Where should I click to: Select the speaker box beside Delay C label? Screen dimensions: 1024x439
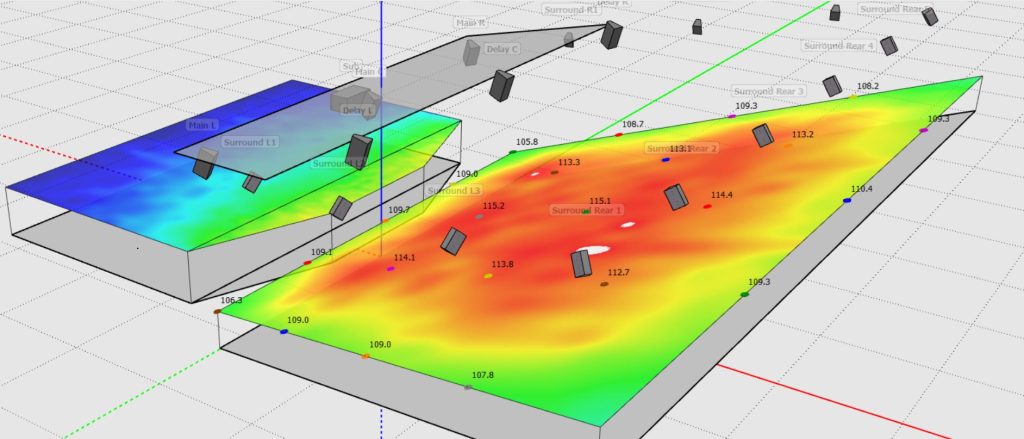472,52
